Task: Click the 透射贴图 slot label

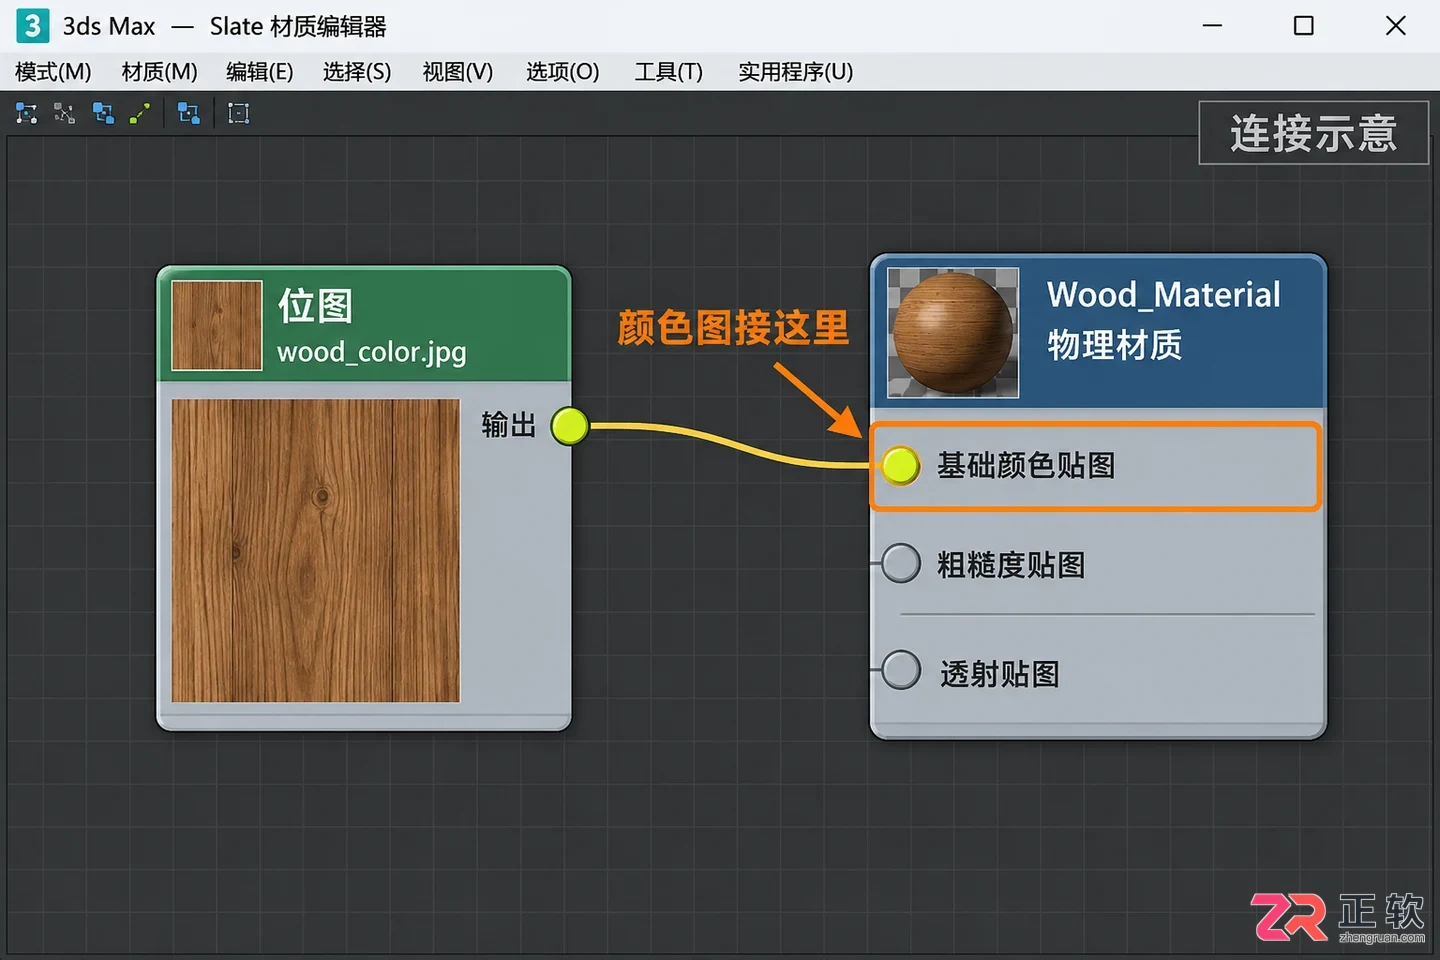Action: tap(1000, 673)
